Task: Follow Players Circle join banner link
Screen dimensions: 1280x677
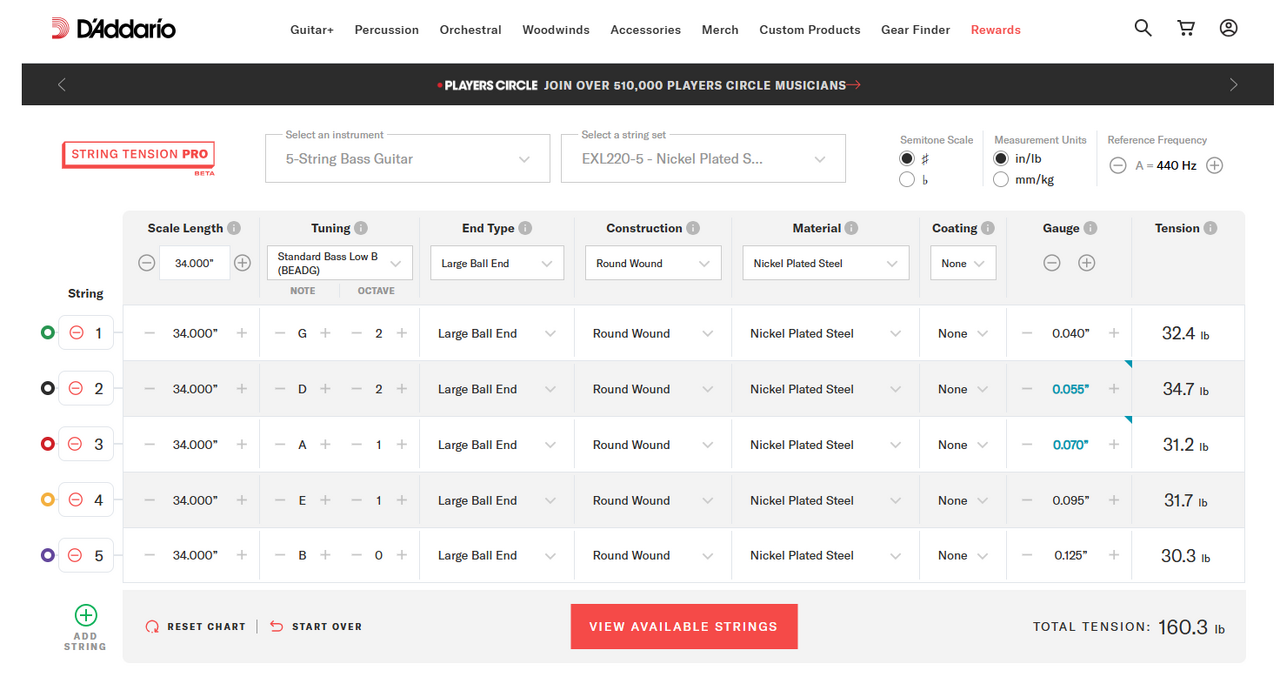Action: pos(649,85)
